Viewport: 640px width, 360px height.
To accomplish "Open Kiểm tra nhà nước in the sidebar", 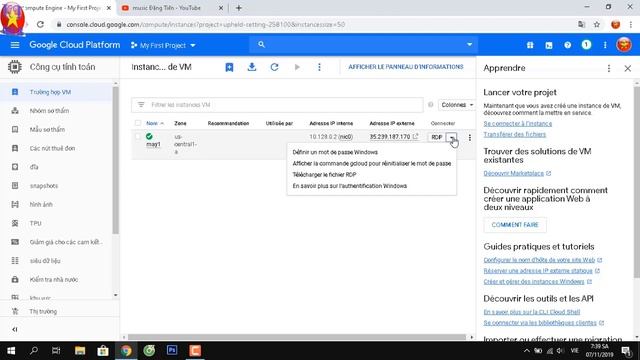I will 57,280.
